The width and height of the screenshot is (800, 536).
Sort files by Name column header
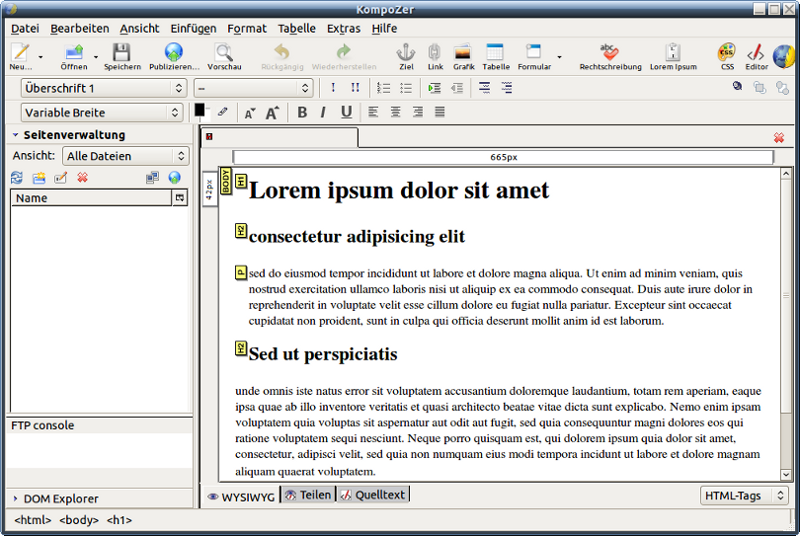(x=91, y=198)
